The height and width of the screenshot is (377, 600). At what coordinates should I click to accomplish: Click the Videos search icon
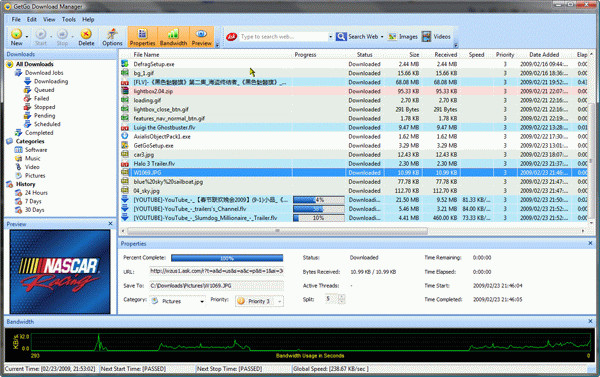tap(426, 37)
